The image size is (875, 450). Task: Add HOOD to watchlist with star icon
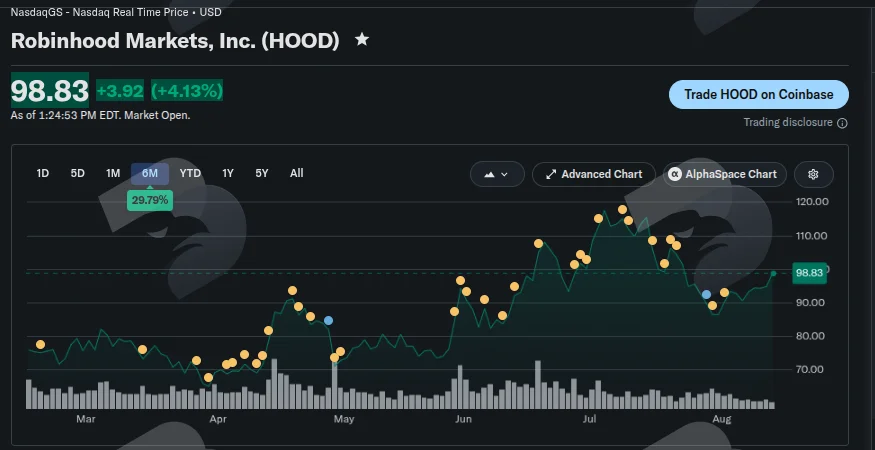362,40
